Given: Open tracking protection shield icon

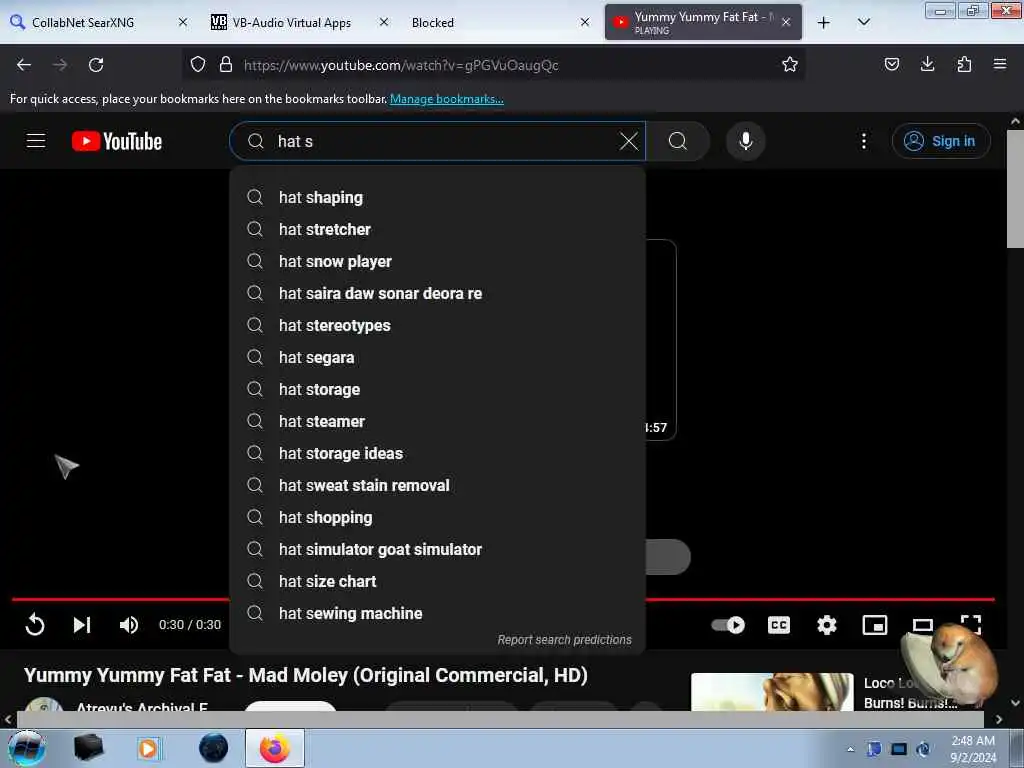Looking at the screenshot, I should [198, 64].
